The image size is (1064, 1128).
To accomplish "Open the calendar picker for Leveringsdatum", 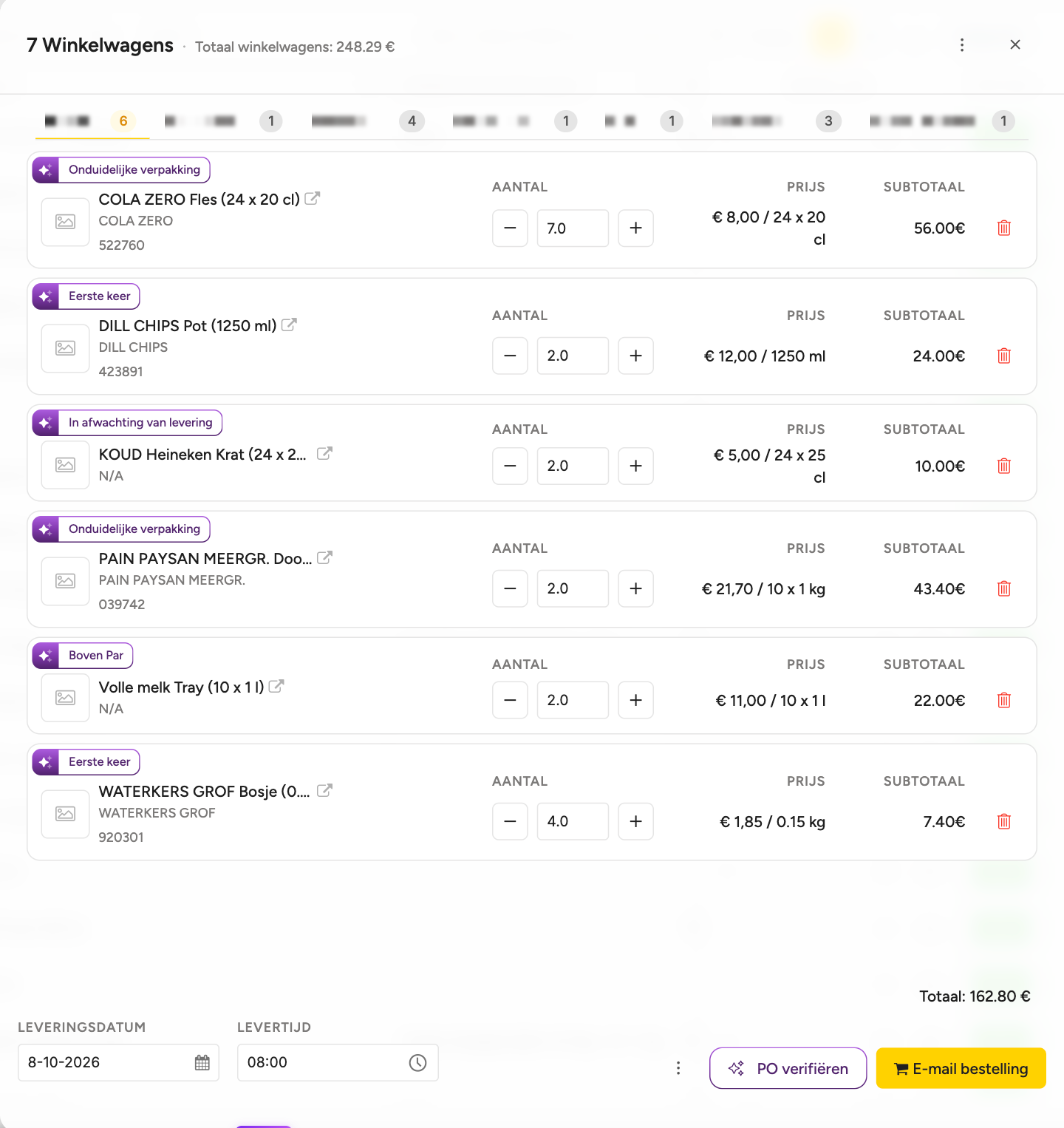I will pos(202,1063).
